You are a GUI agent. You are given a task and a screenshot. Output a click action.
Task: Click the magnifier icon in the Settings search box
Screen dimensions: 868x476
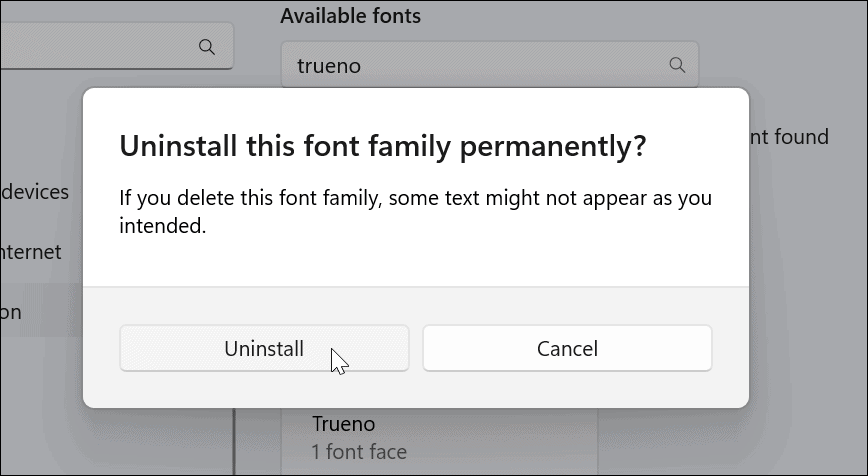coord(207,46)
